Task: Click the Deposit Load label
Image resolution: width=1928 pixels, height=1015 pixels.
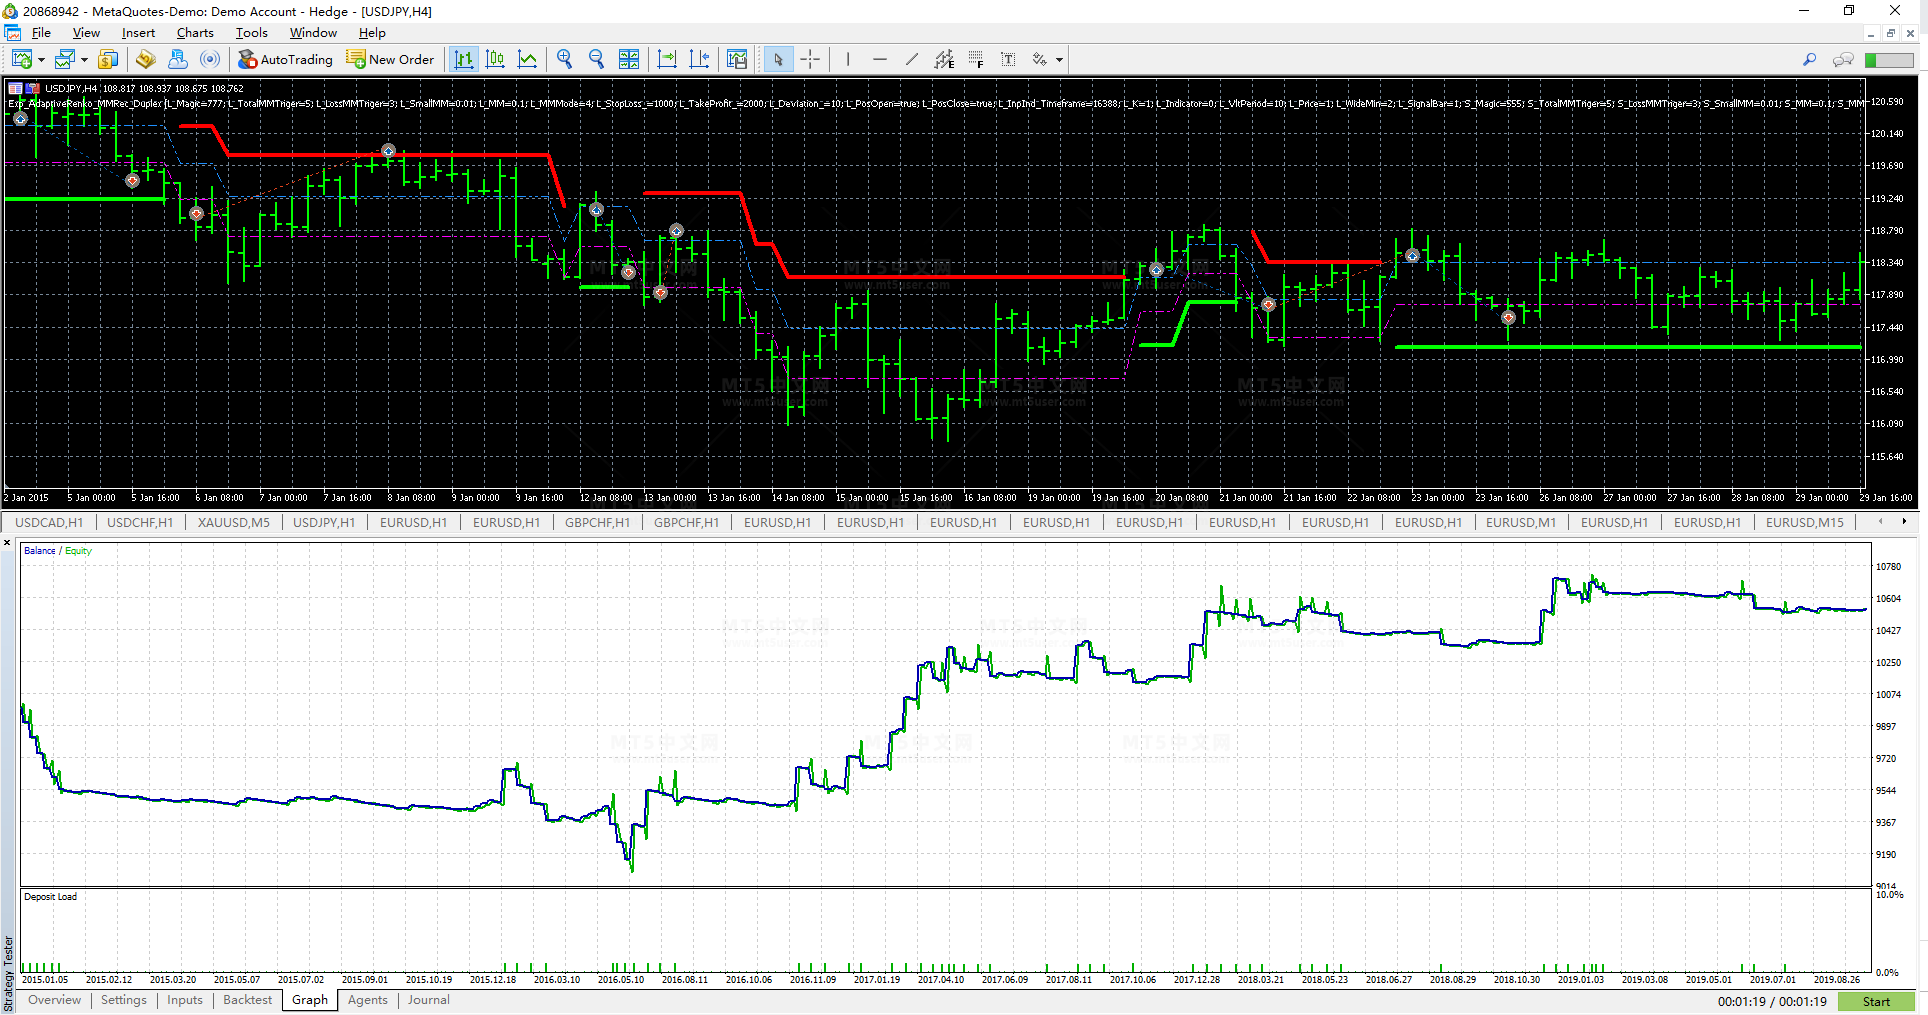Action: (51, 897)
